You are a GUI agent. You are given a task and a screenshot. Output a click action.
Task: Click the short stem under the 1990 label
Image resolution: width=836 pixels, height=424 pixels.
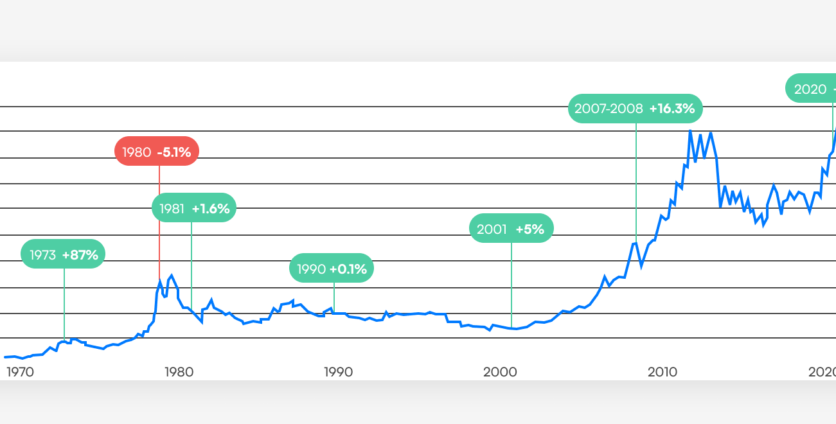click(x=334, y=294)
